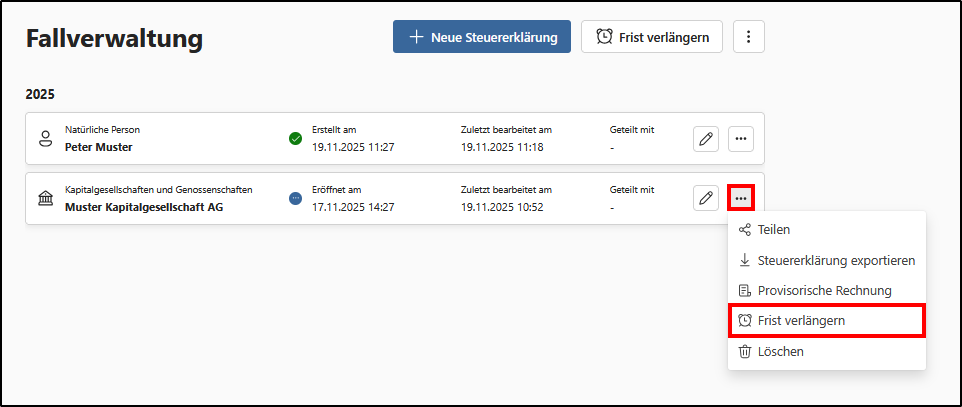Click the Frist verlängern header button
962x407 pixels.
tap(652, 37)
